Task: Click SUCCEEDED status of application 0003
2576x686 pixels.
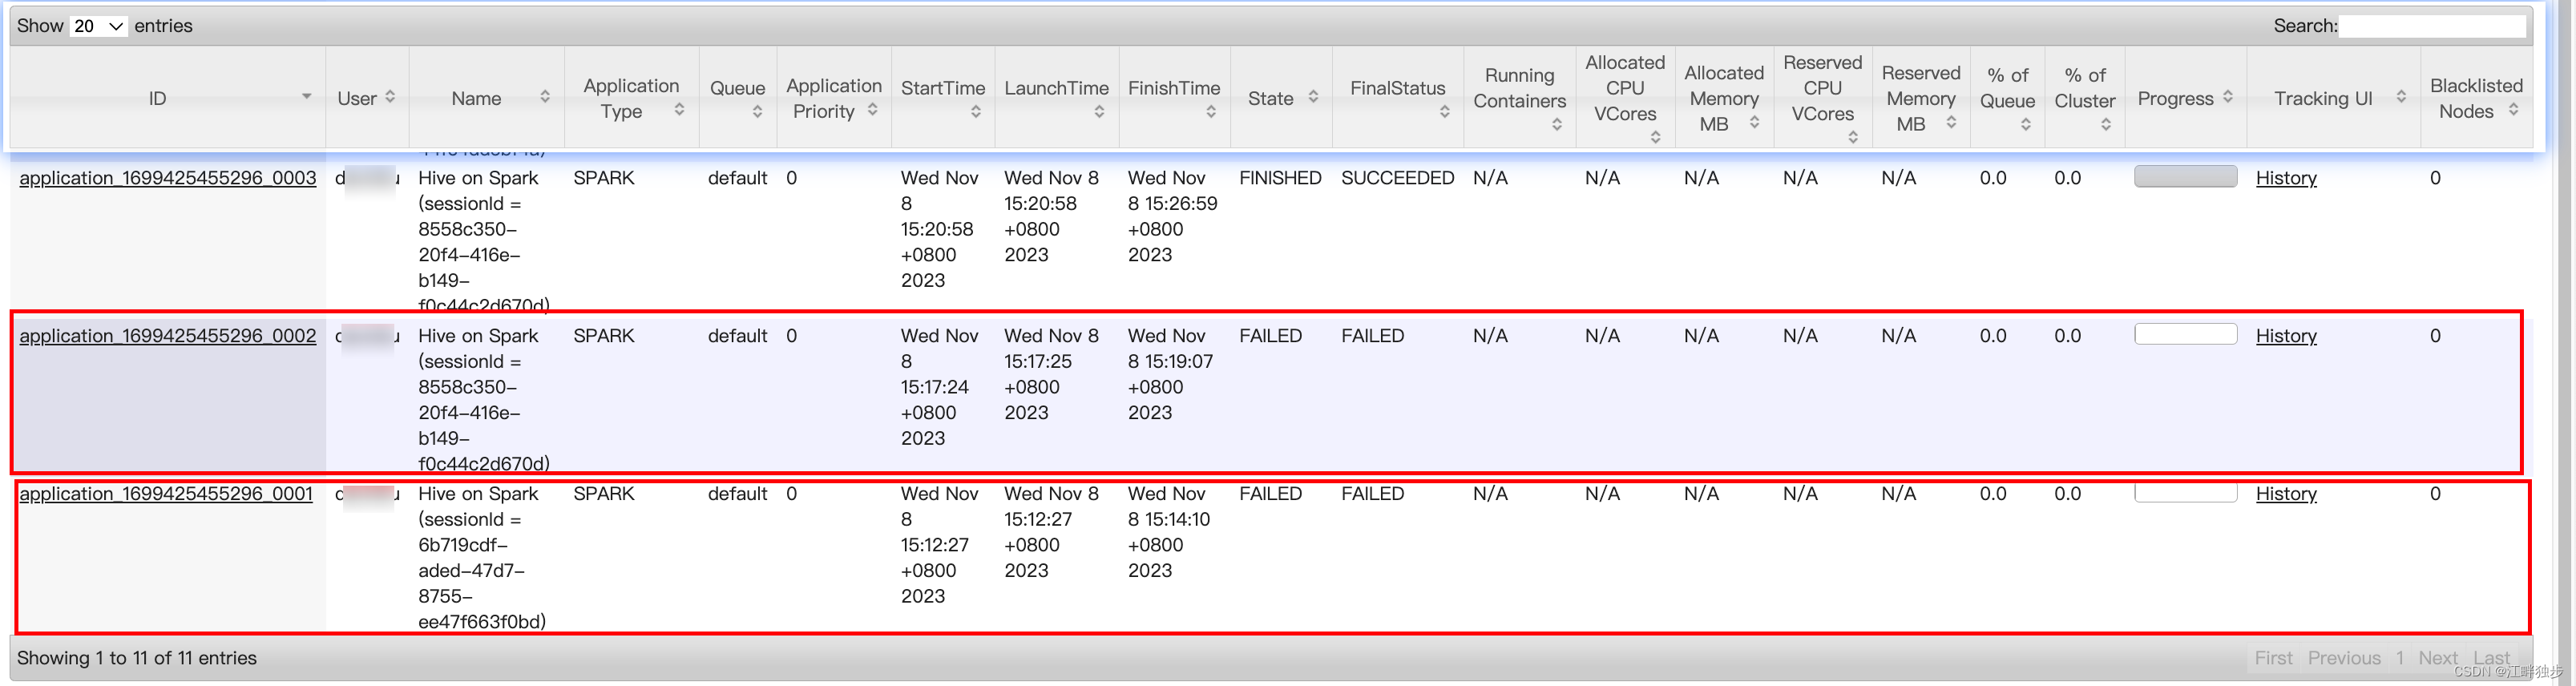Action: point(1397,178)
